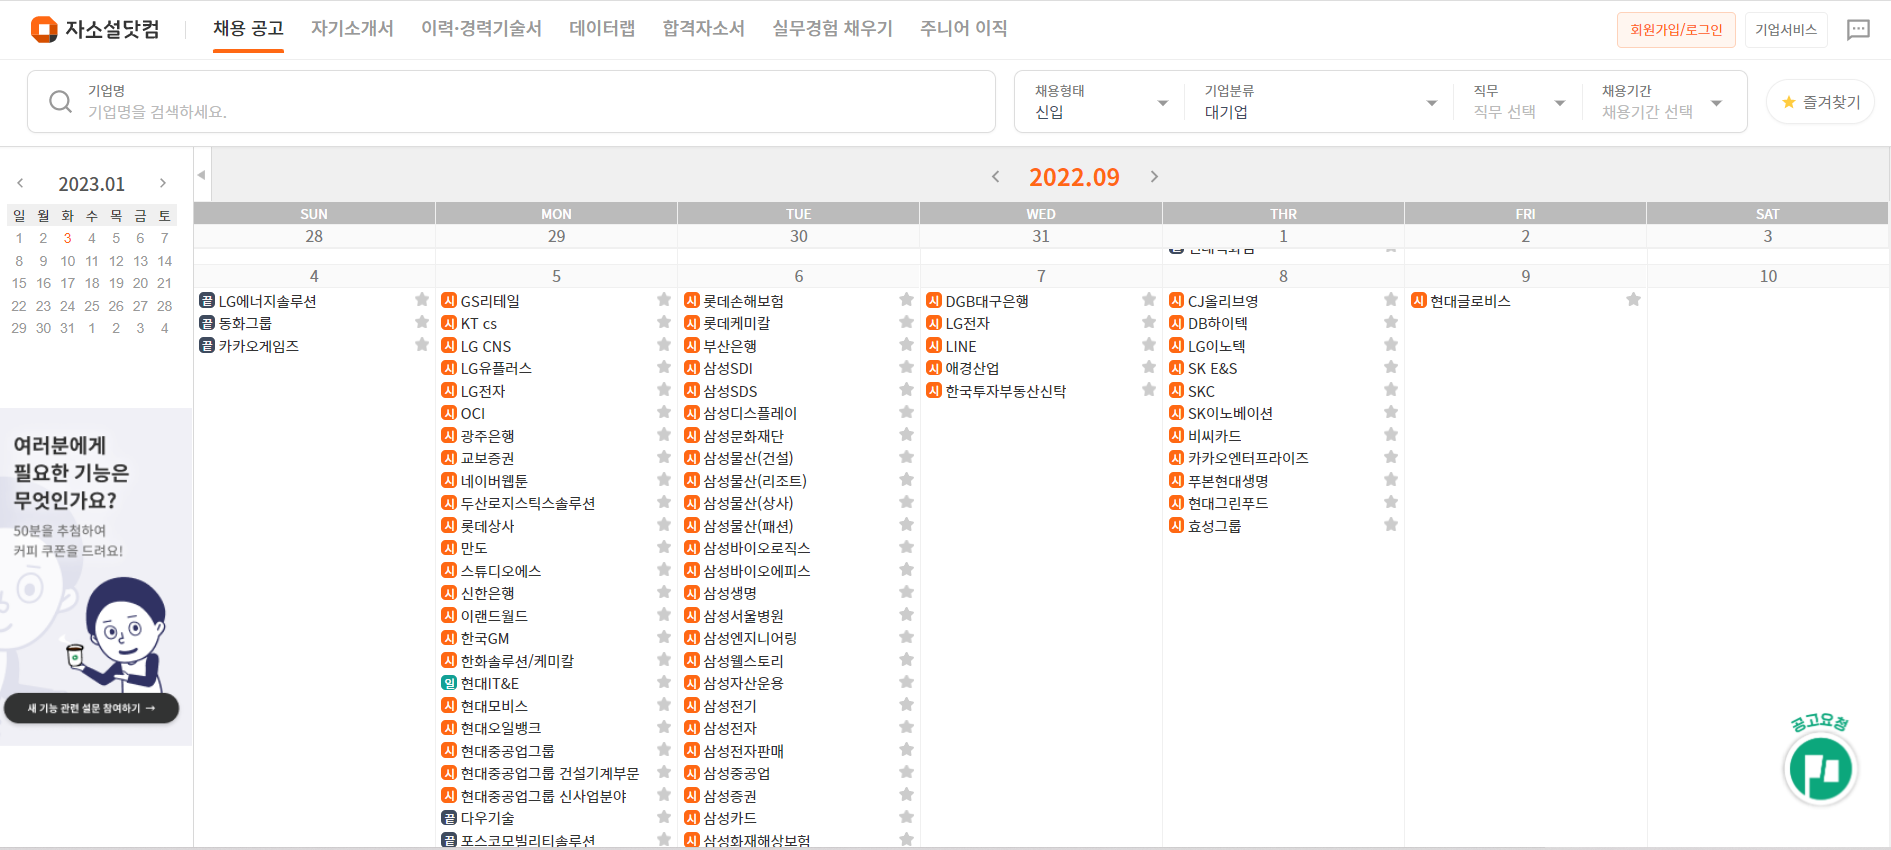1891x850 pixels.
Task: Click the 시 badge beside 네이버웹툰
Action: (x=449, y=480)
